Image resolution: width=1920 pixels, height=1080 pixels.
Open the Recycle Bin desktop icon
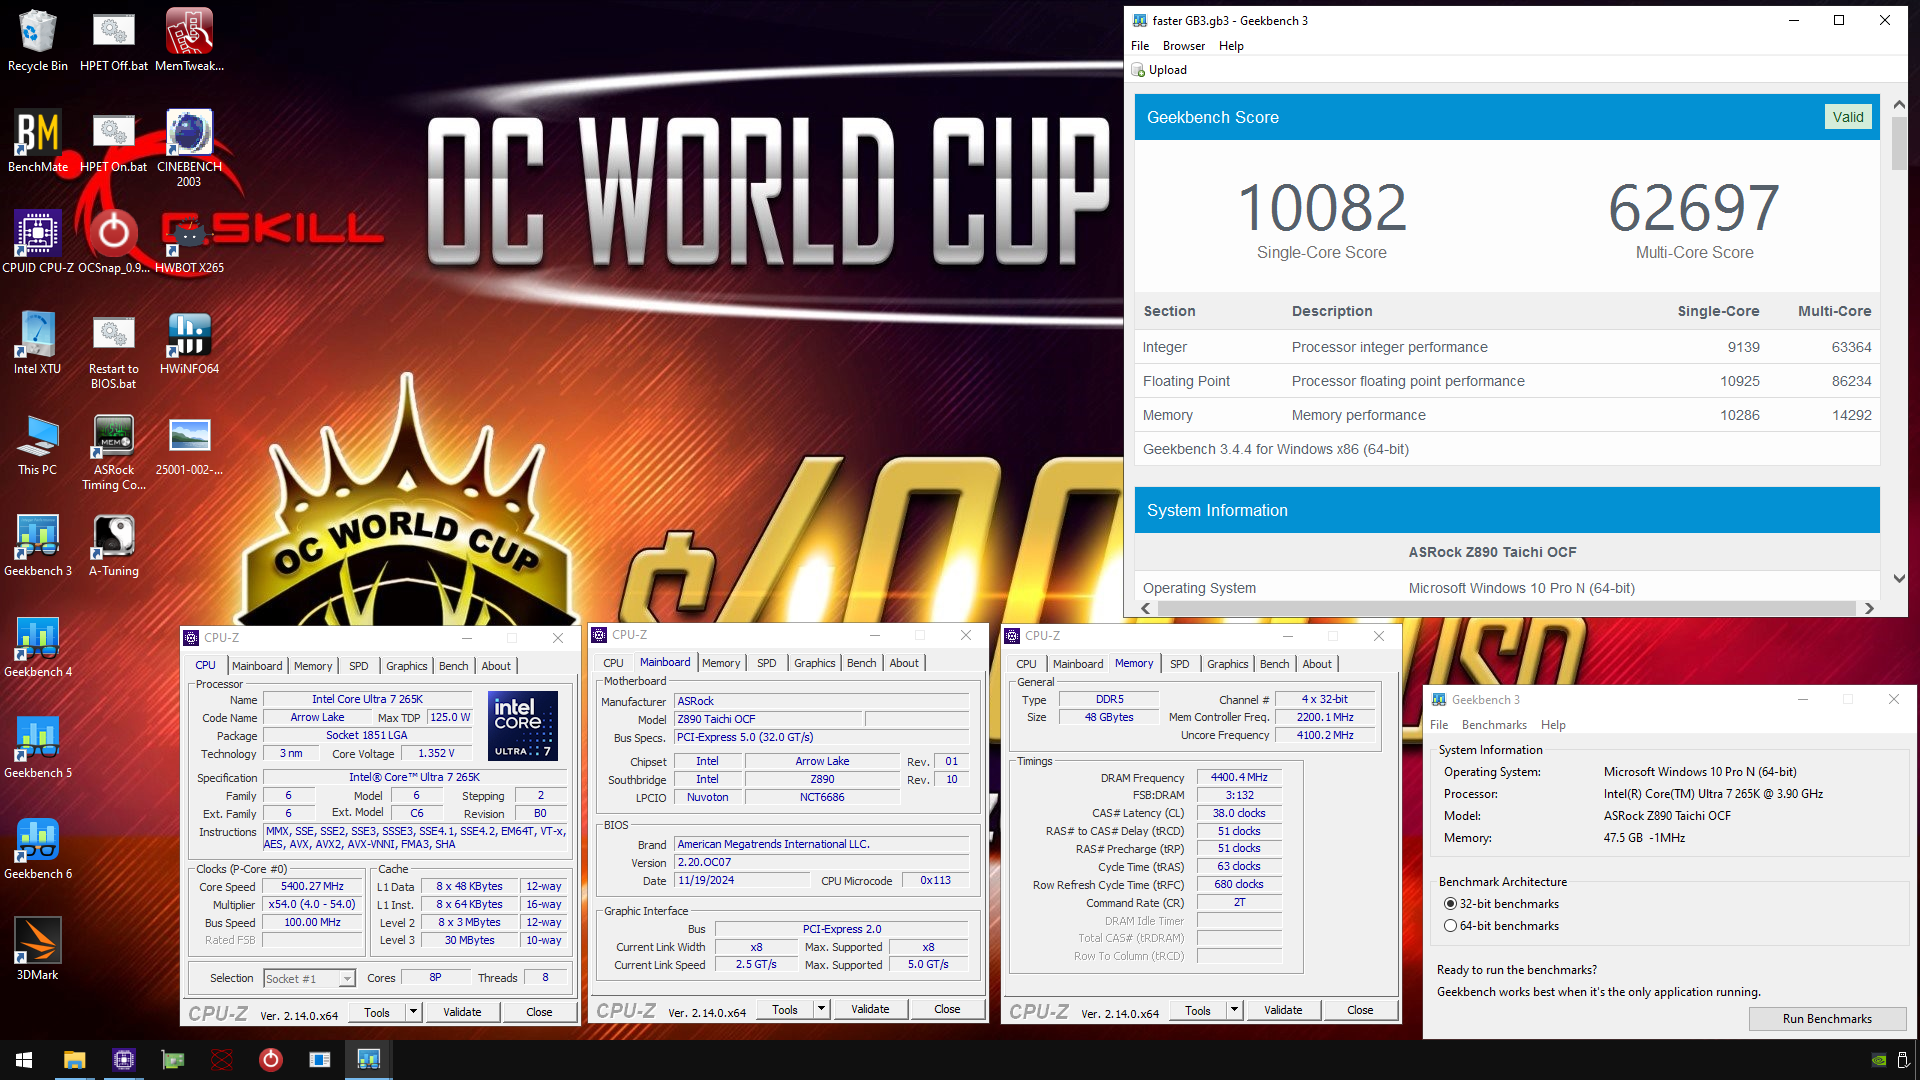pyautogui.click(x=37, y=40)
